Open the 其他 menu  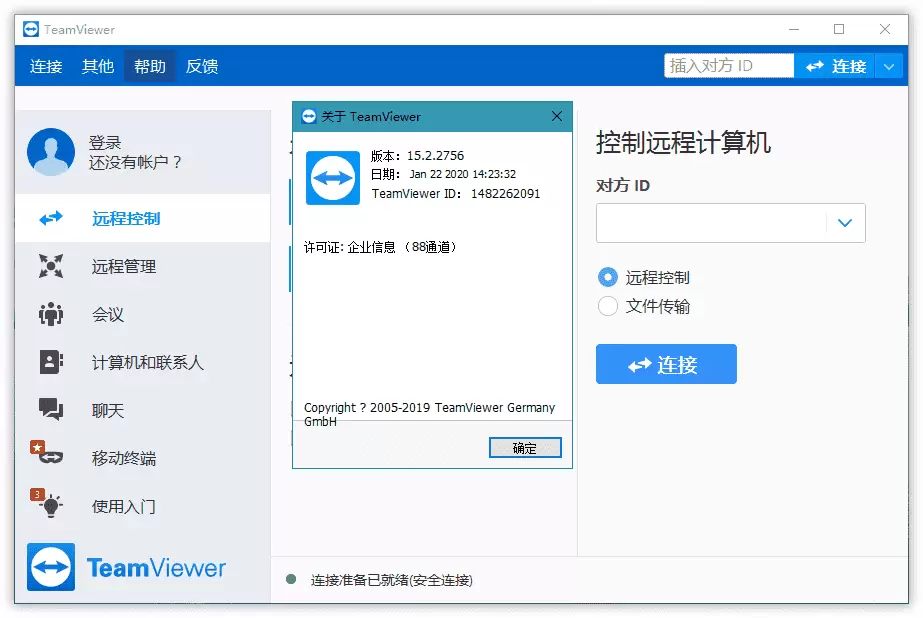click(98, 66)
